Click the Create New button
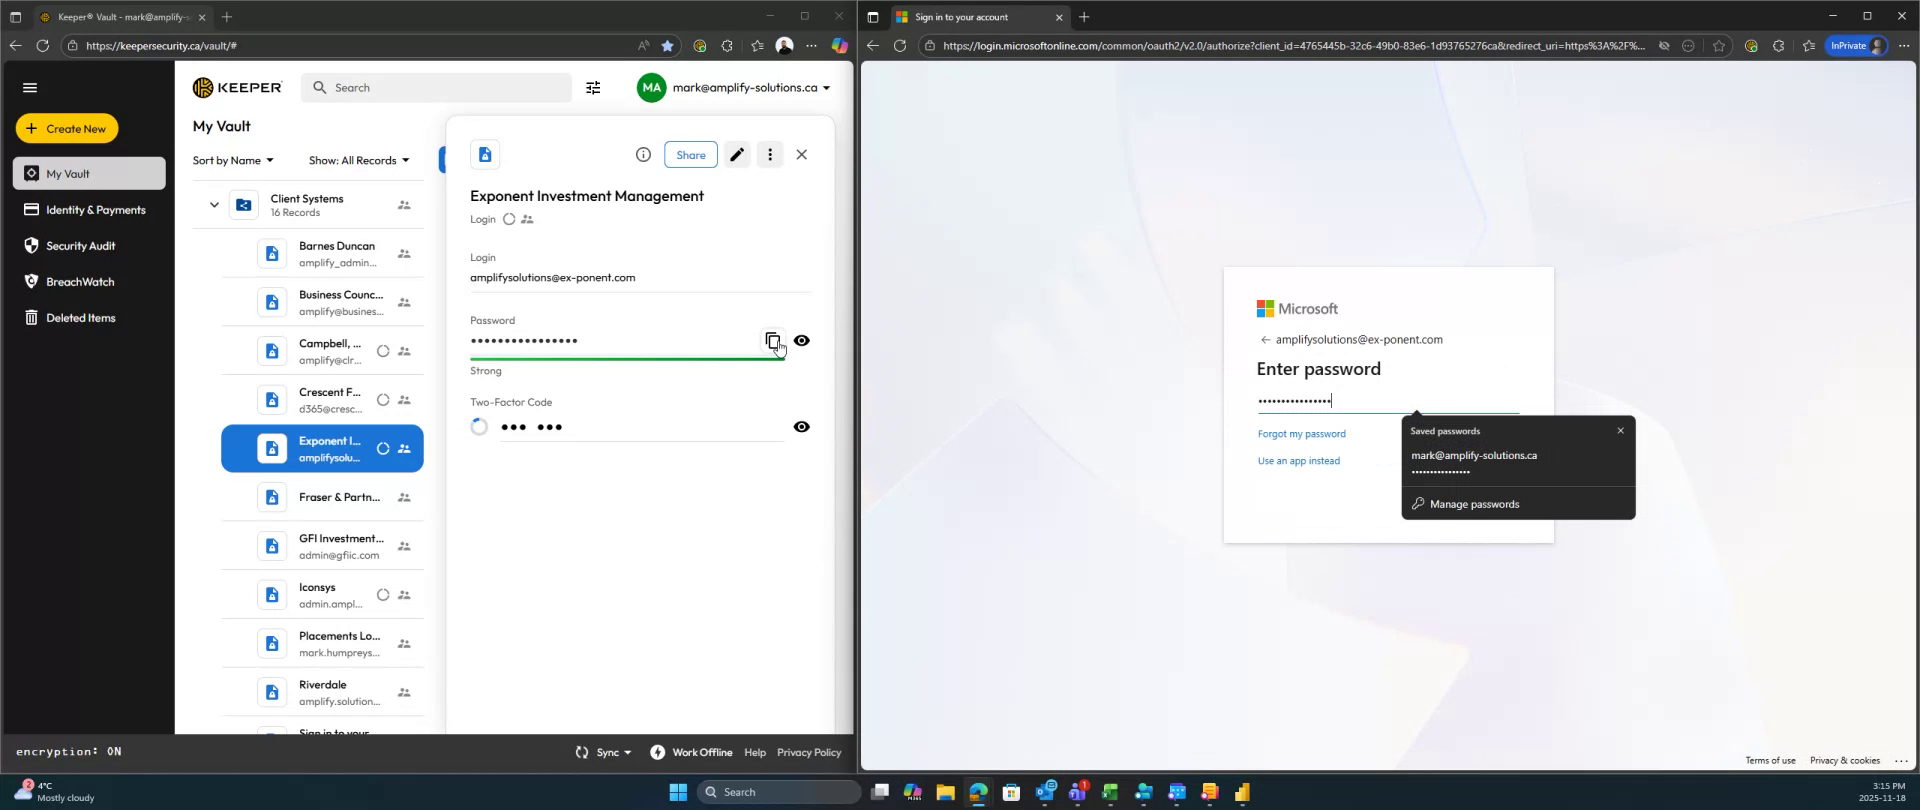Viewport: 1920px width, 810px height. click(x=67, y=129)
